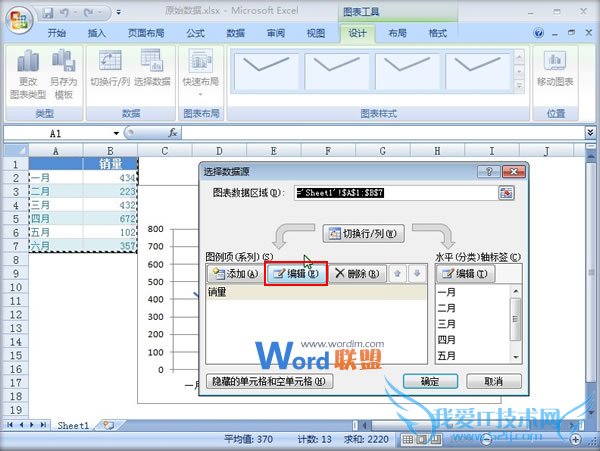The height and width of the screenshot is (451, 600).
Task: Open the 视图 ribbon tab
Action: (316, 33)
